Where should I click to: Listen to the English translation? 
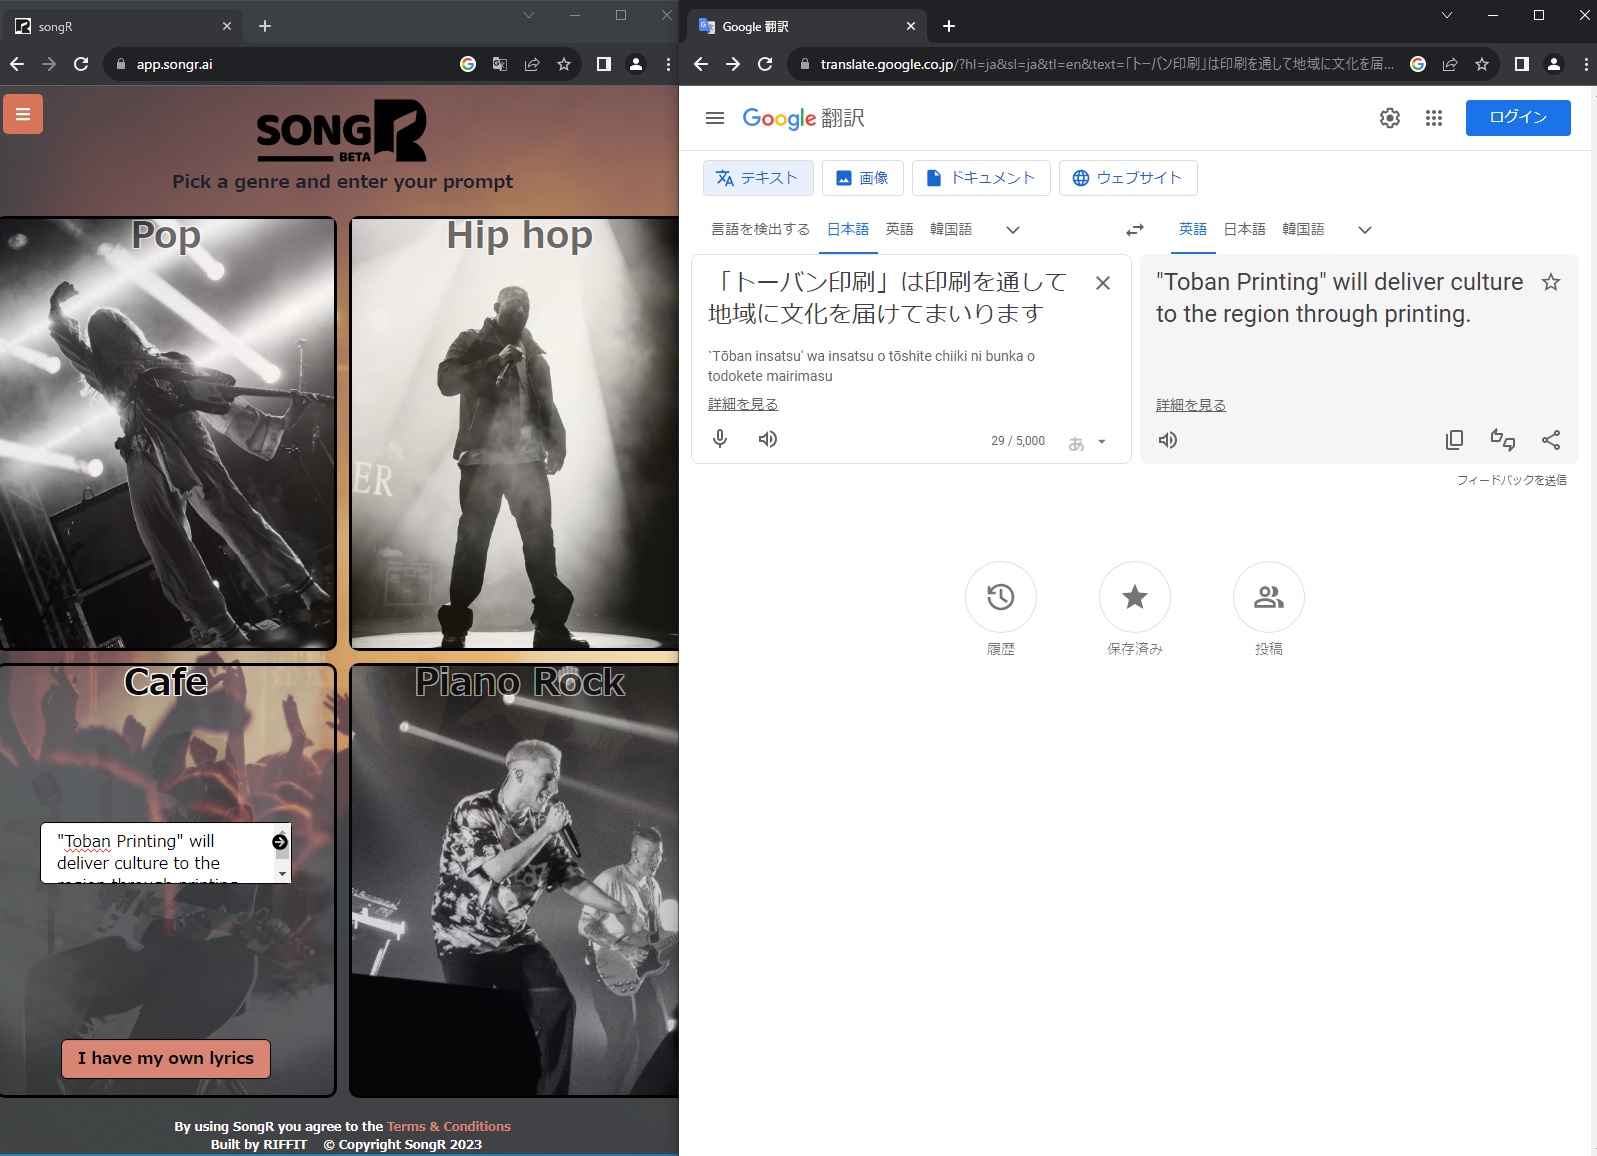[1167, 440]
